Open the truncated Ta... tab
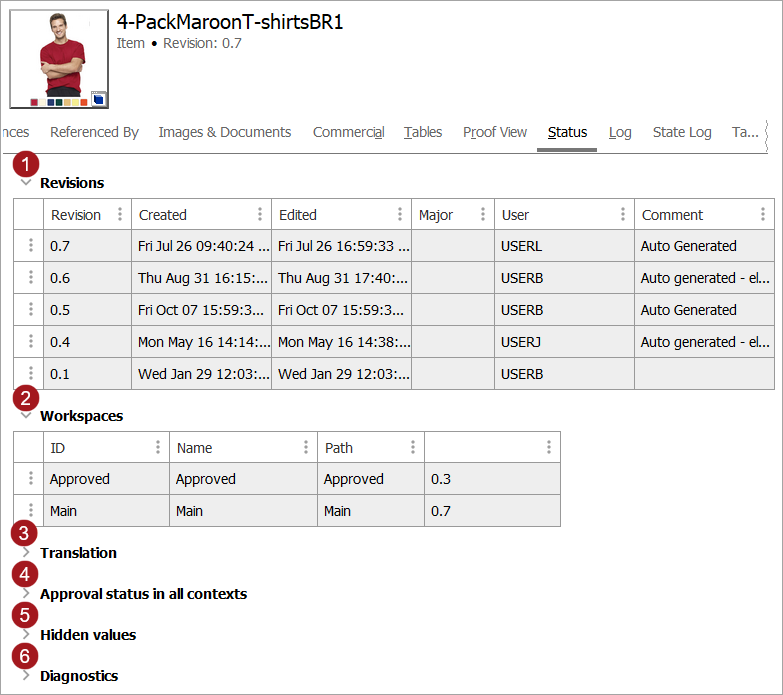This screenshot has height=695, width=783. coord(745,132)
